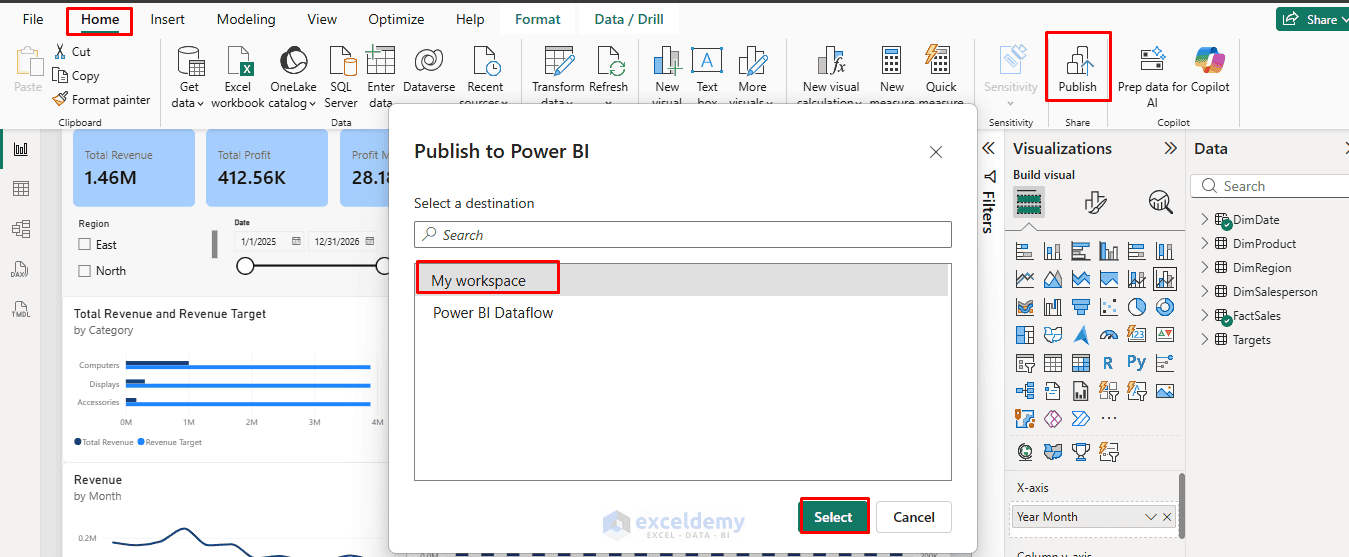Open the OneLake catalog
Image resolution: width=1349 pixels, height=557 pixels.
[x=293, y=75]
